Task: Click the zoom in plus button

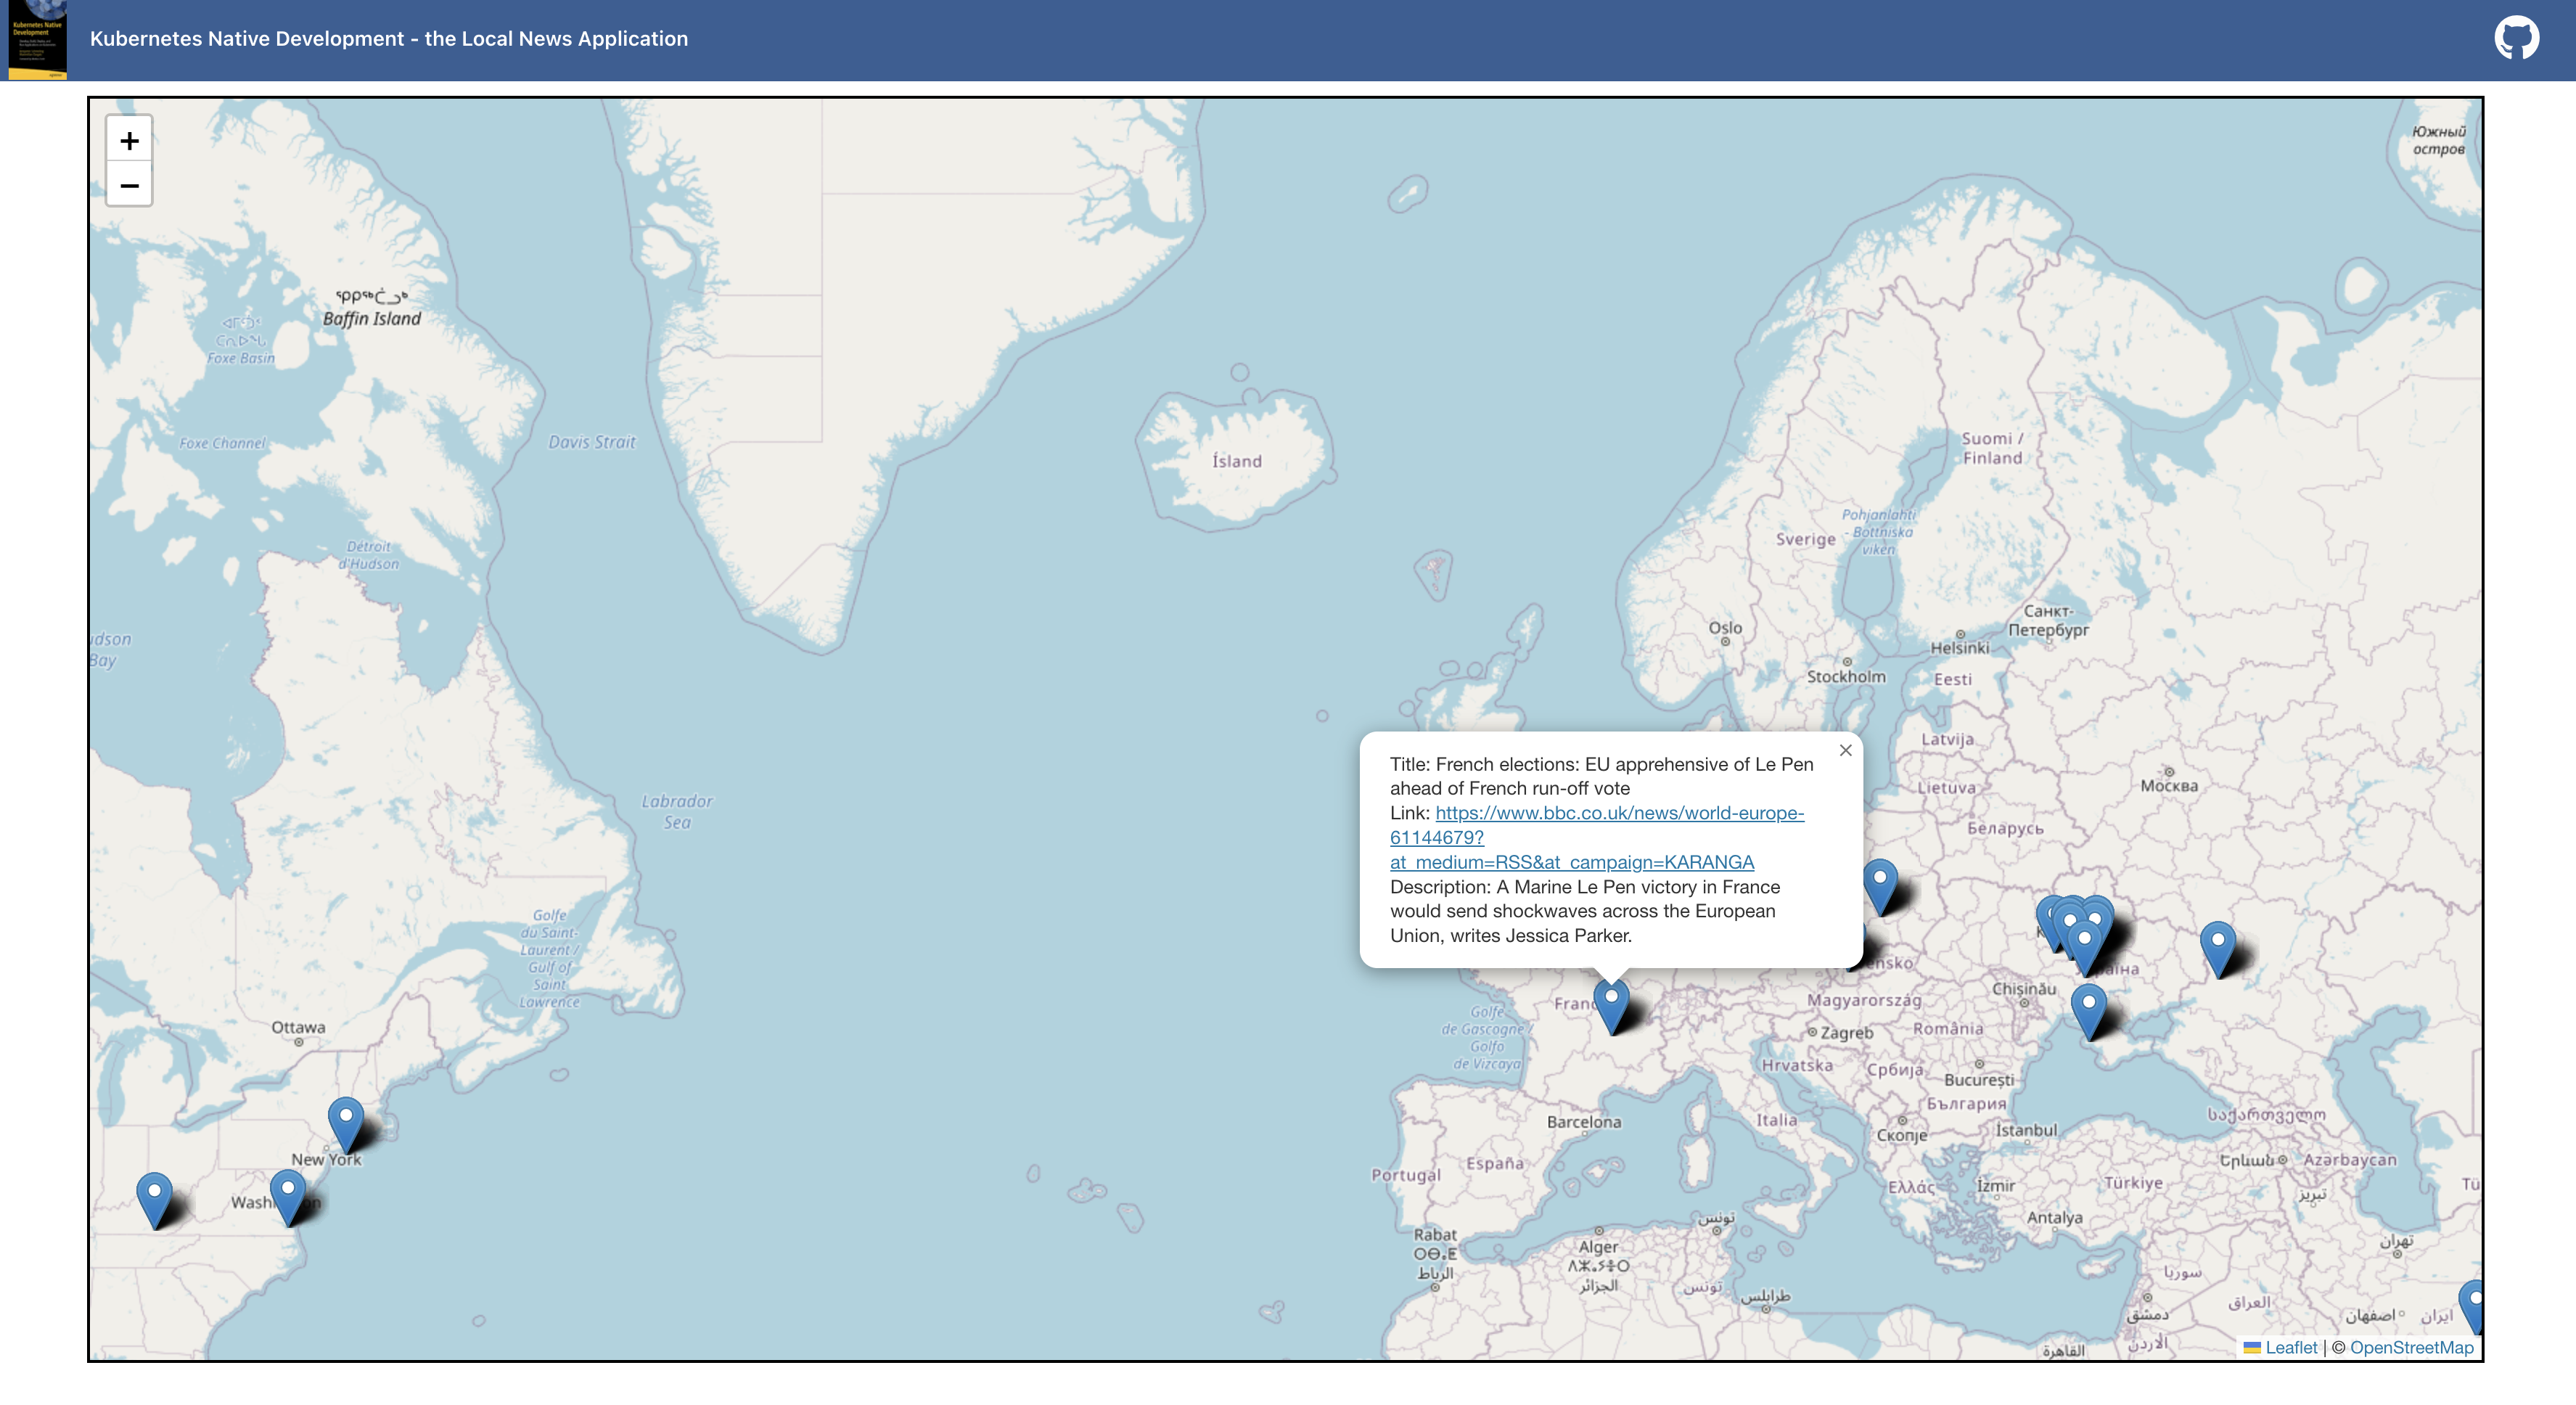Action: 129,141
